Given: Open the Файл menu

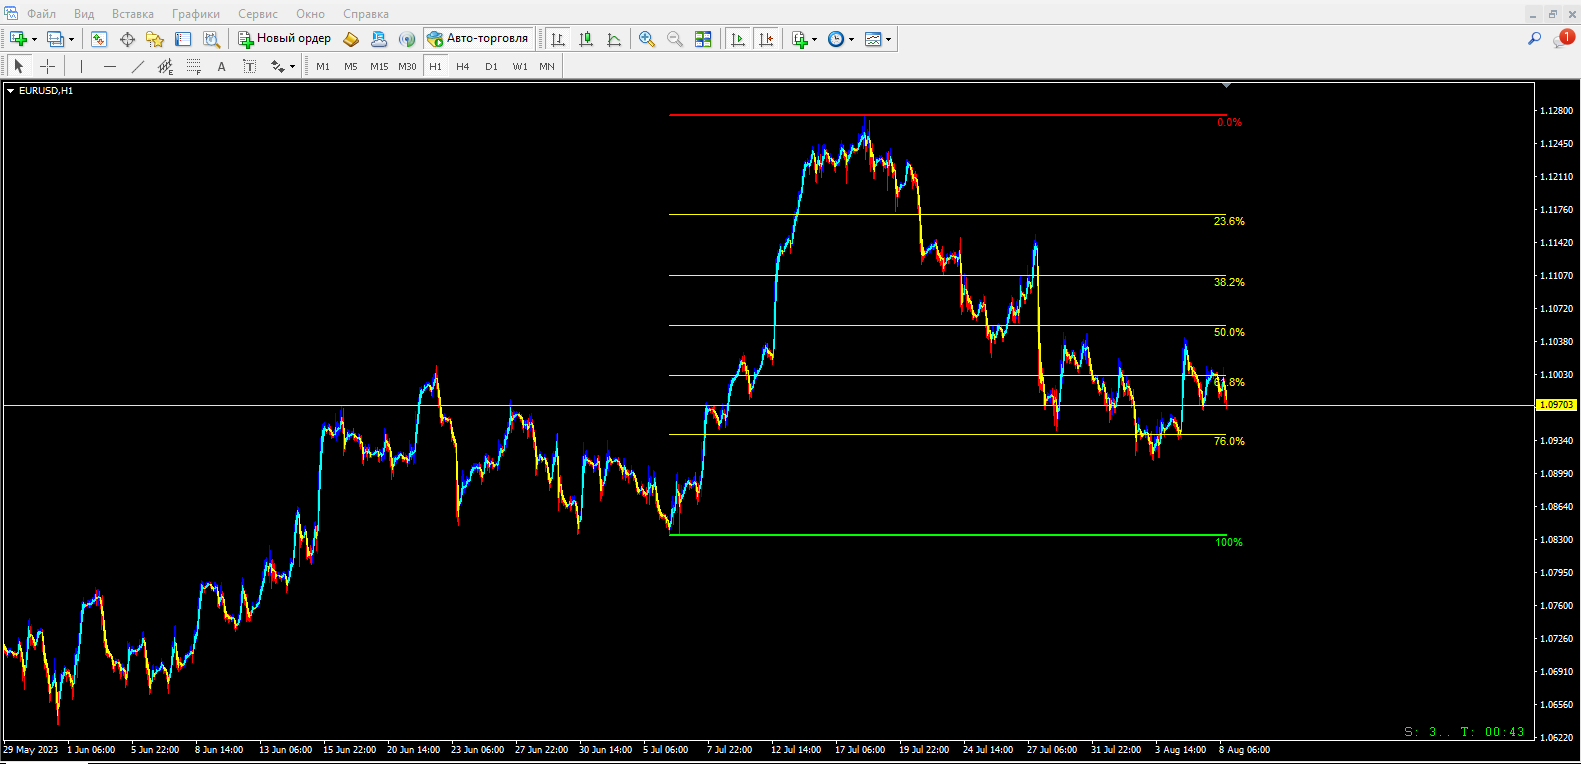Looking at the screenshot, I should click(x=41, y=14).
